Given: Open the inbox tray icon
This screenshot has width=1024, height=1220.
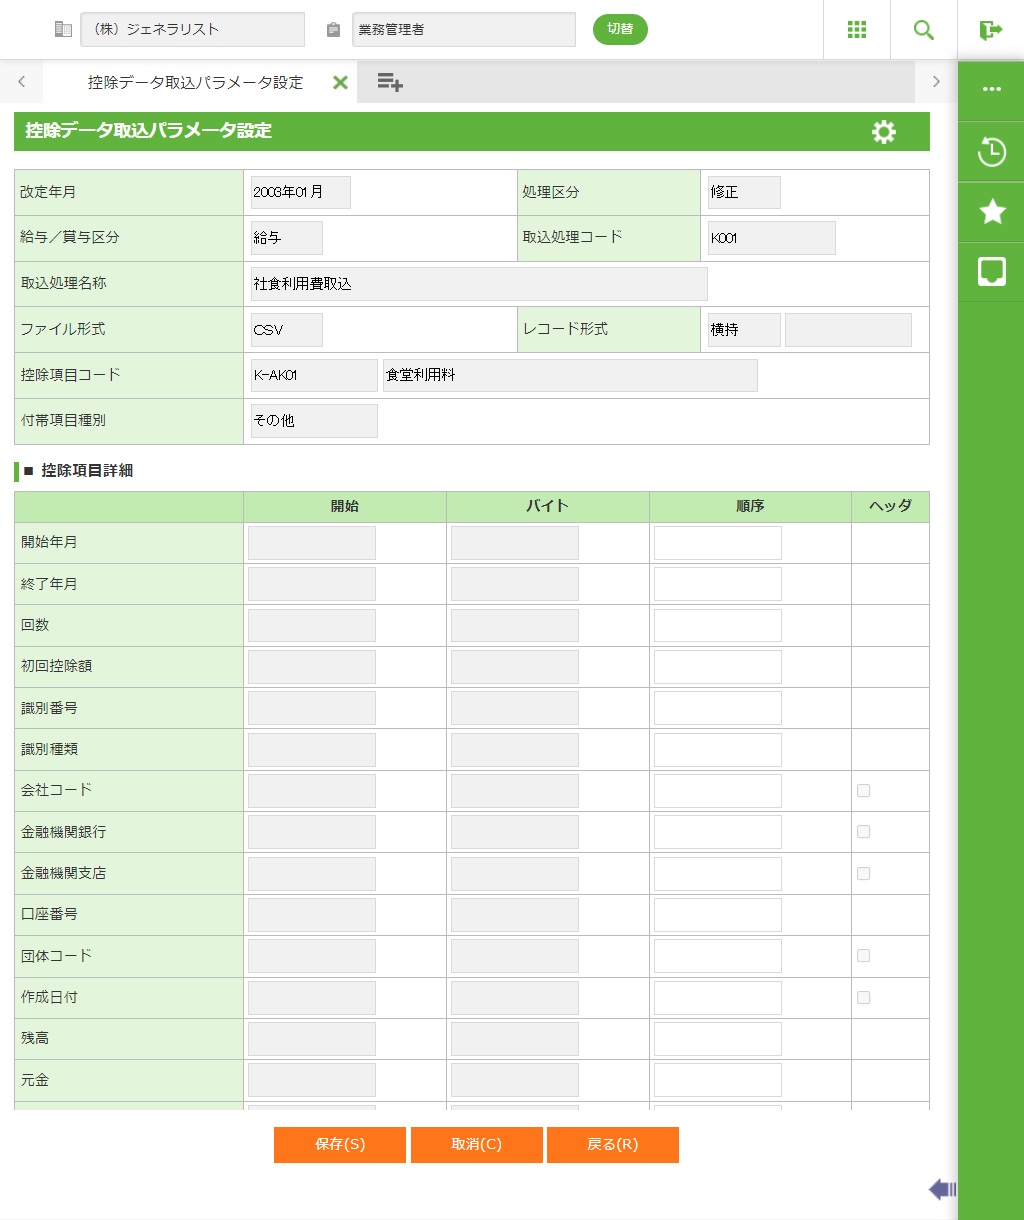Looking at the screenshot, I should [x=991, y=271].
